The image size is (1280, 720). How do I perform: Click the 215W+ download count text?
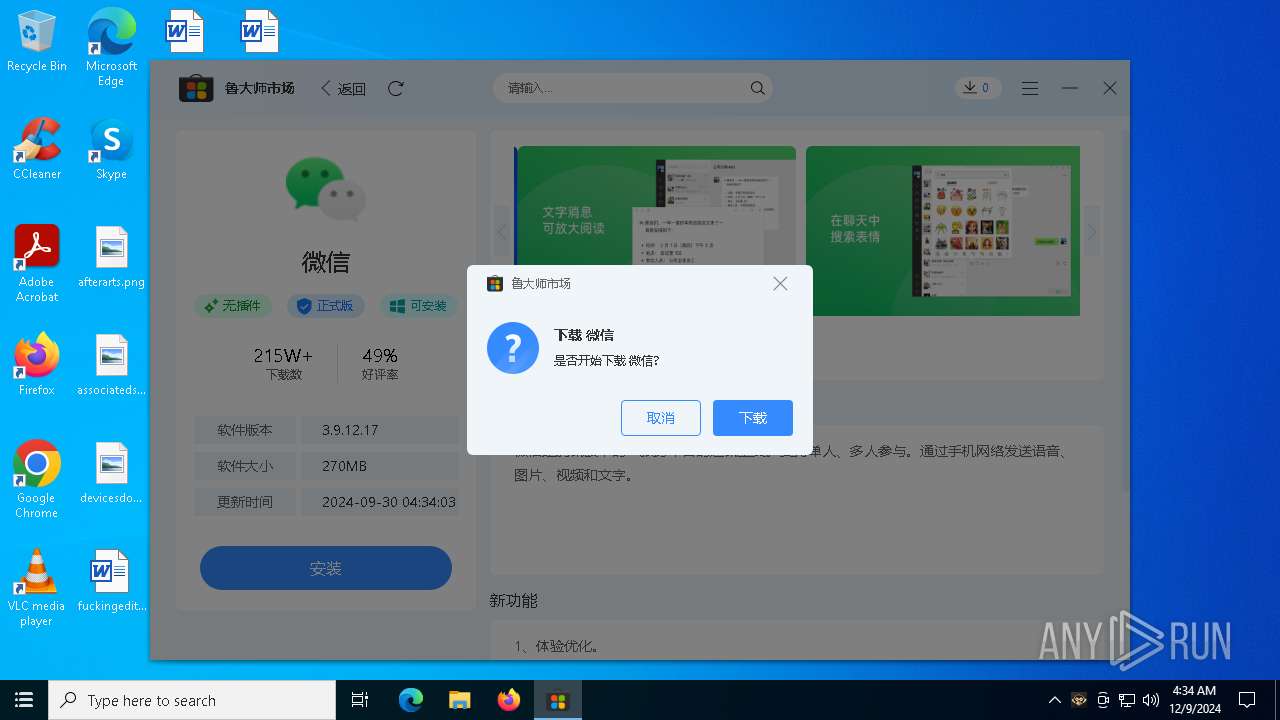(283, 356)
